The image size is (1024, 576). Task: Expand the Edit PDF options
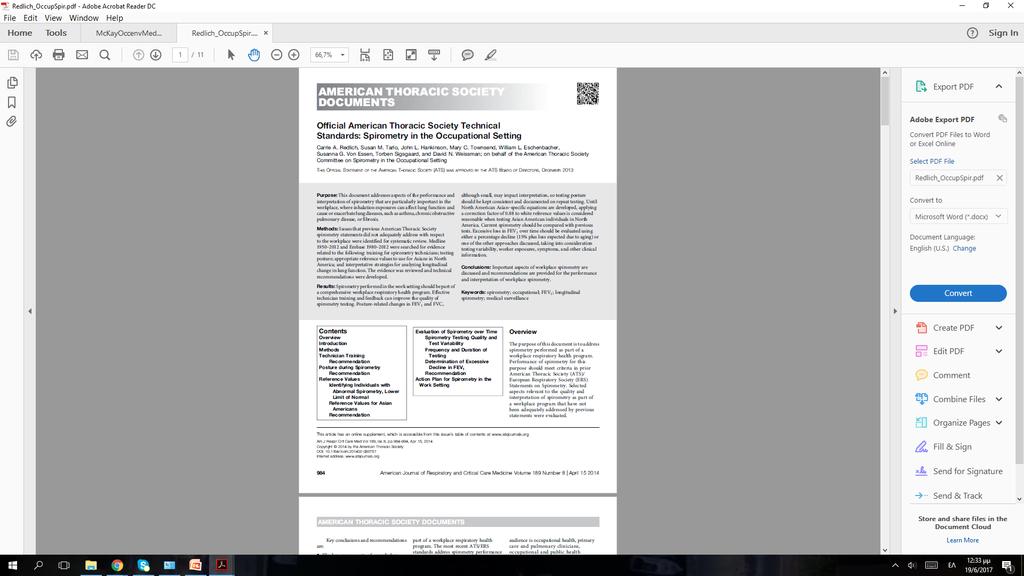(x=999, y=351)
